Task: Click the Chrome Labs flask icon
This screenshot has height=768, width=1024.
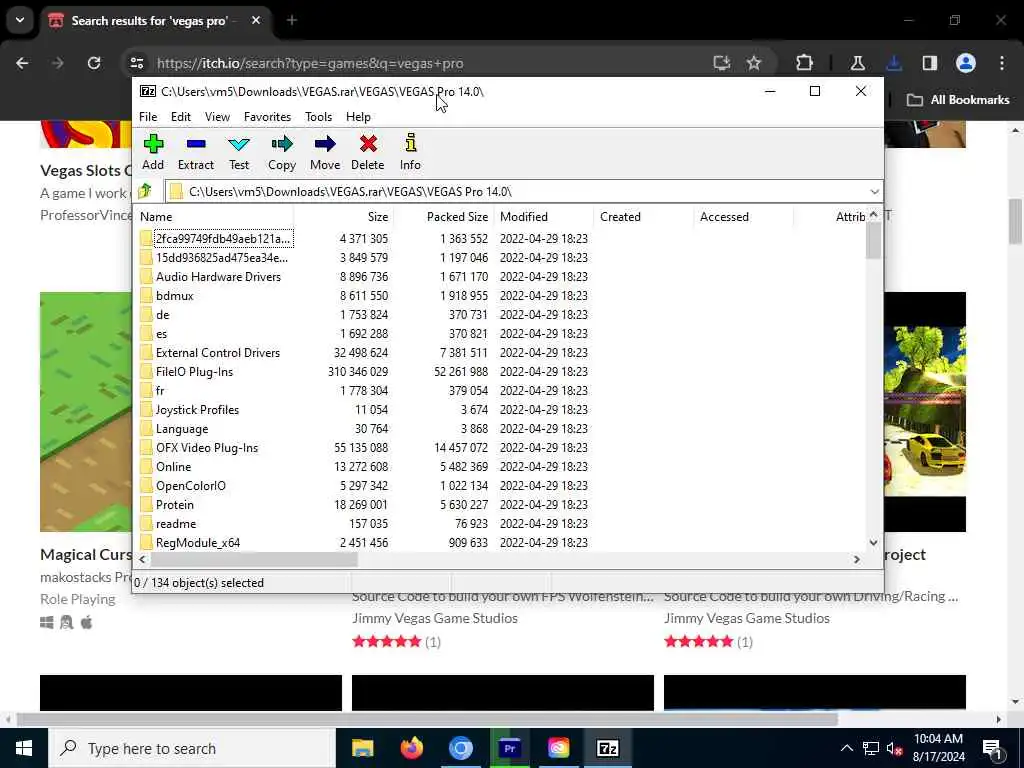Action: click(857, 63)
